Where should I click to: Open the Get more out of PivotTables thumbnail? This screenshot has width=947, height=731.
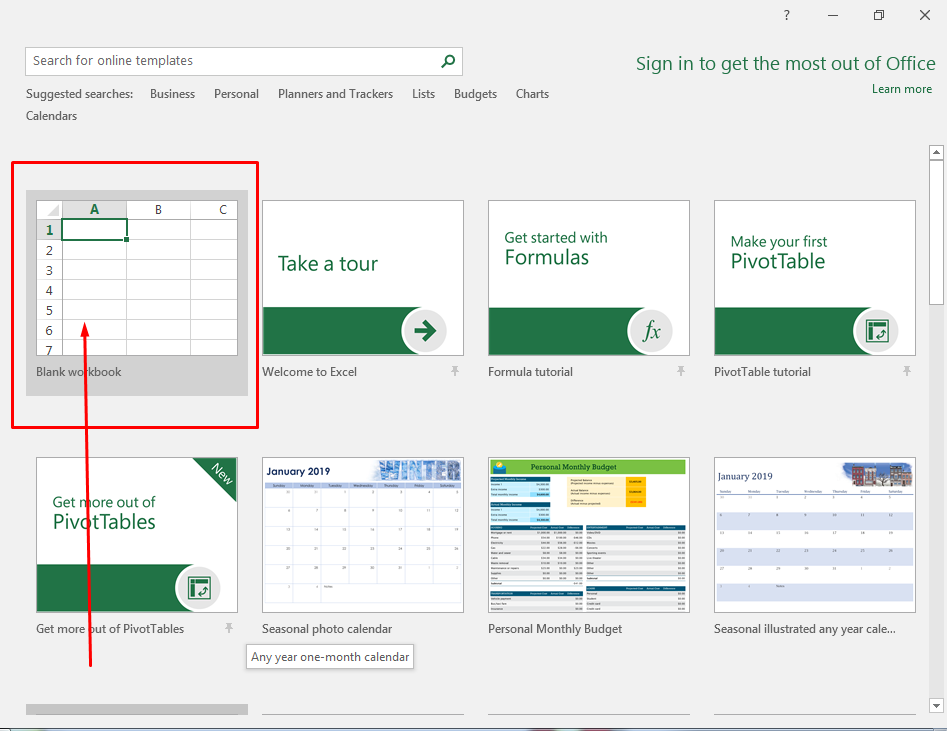(137, 535)
